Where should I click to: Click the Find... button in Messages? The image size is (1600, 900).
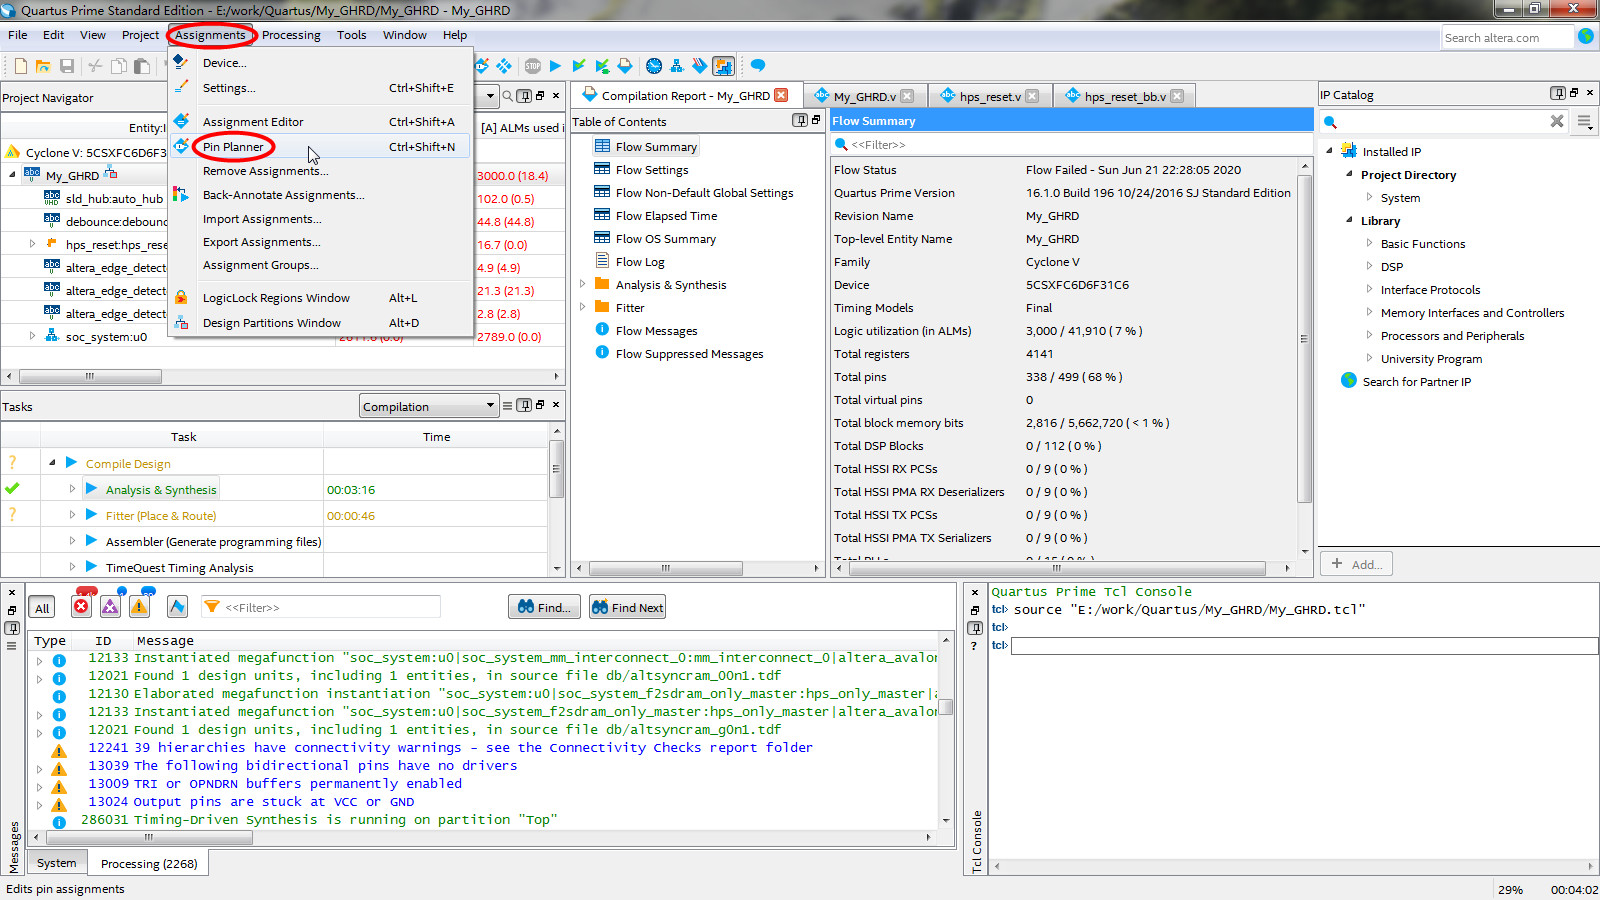coord(544,607)
